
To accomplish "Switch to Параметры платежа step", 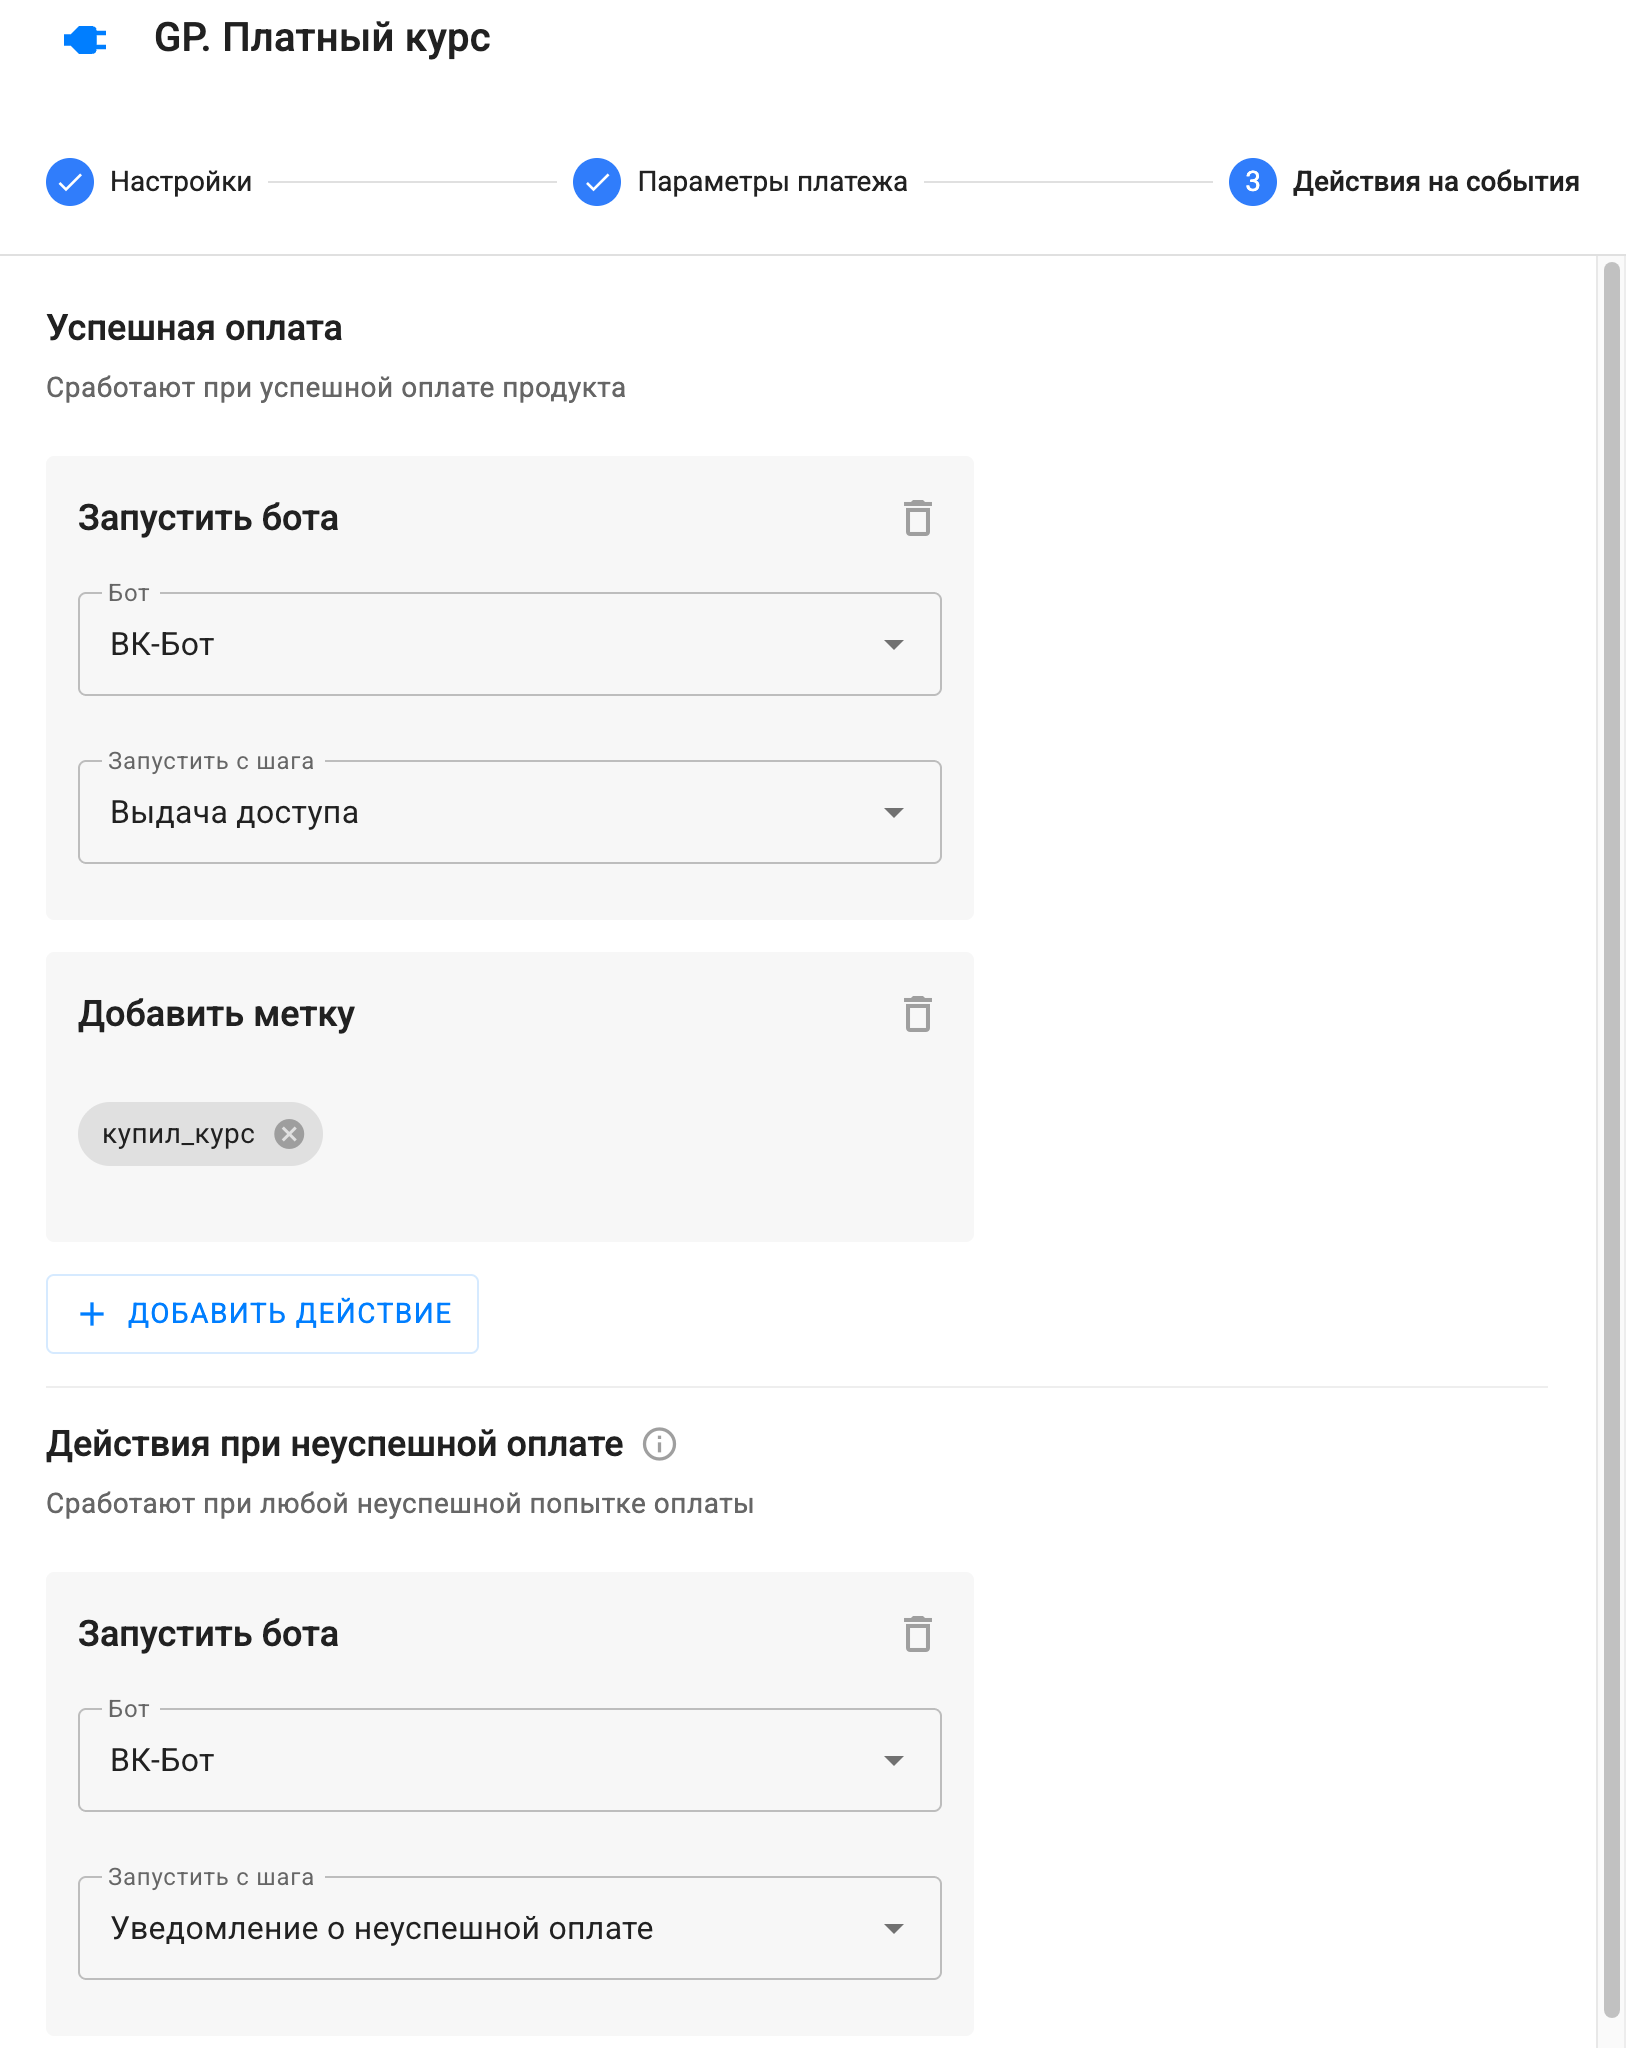I will pos(772,182).
